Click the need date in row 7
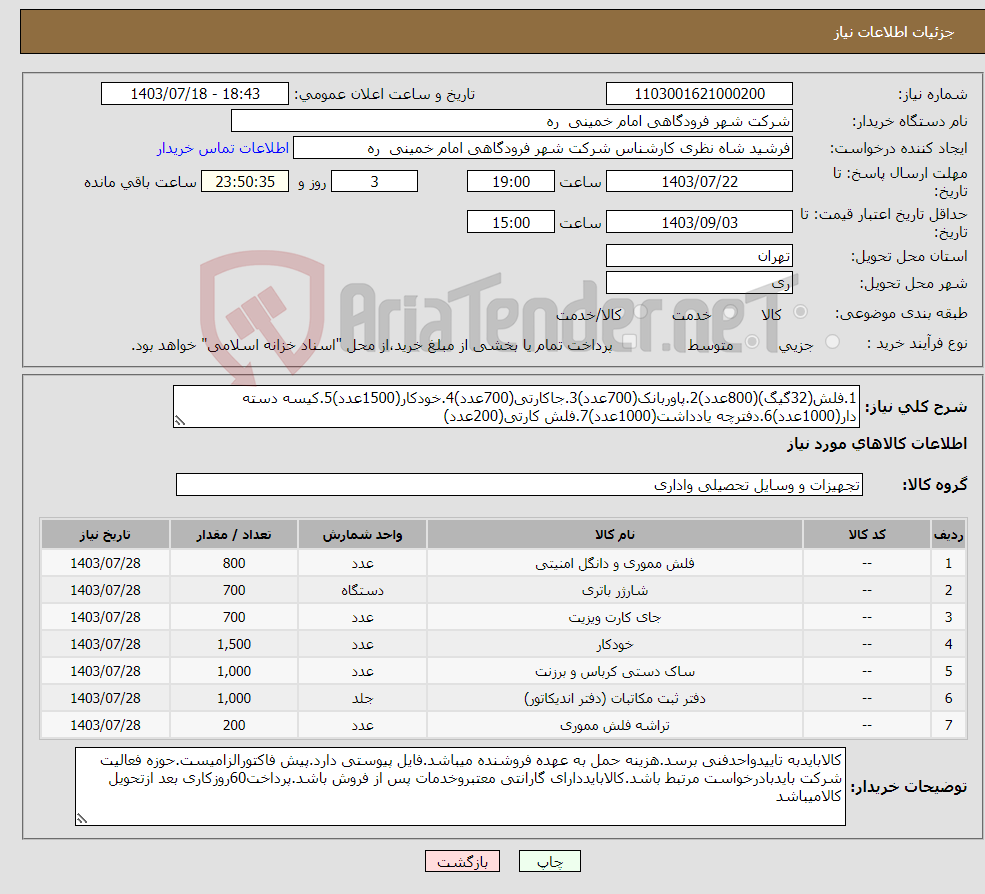This screenshot has width=985, height=894. point(105,726)
